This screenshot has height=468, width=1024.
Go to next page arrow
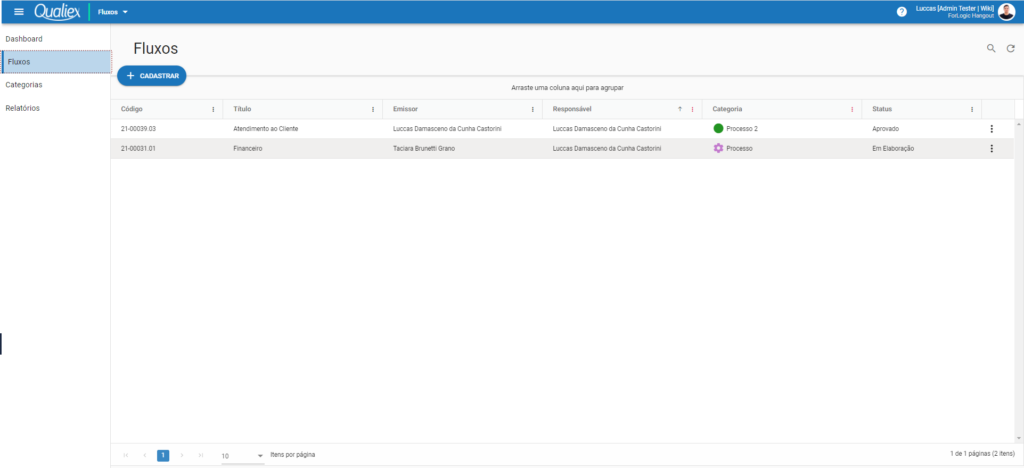coord(182,455)
